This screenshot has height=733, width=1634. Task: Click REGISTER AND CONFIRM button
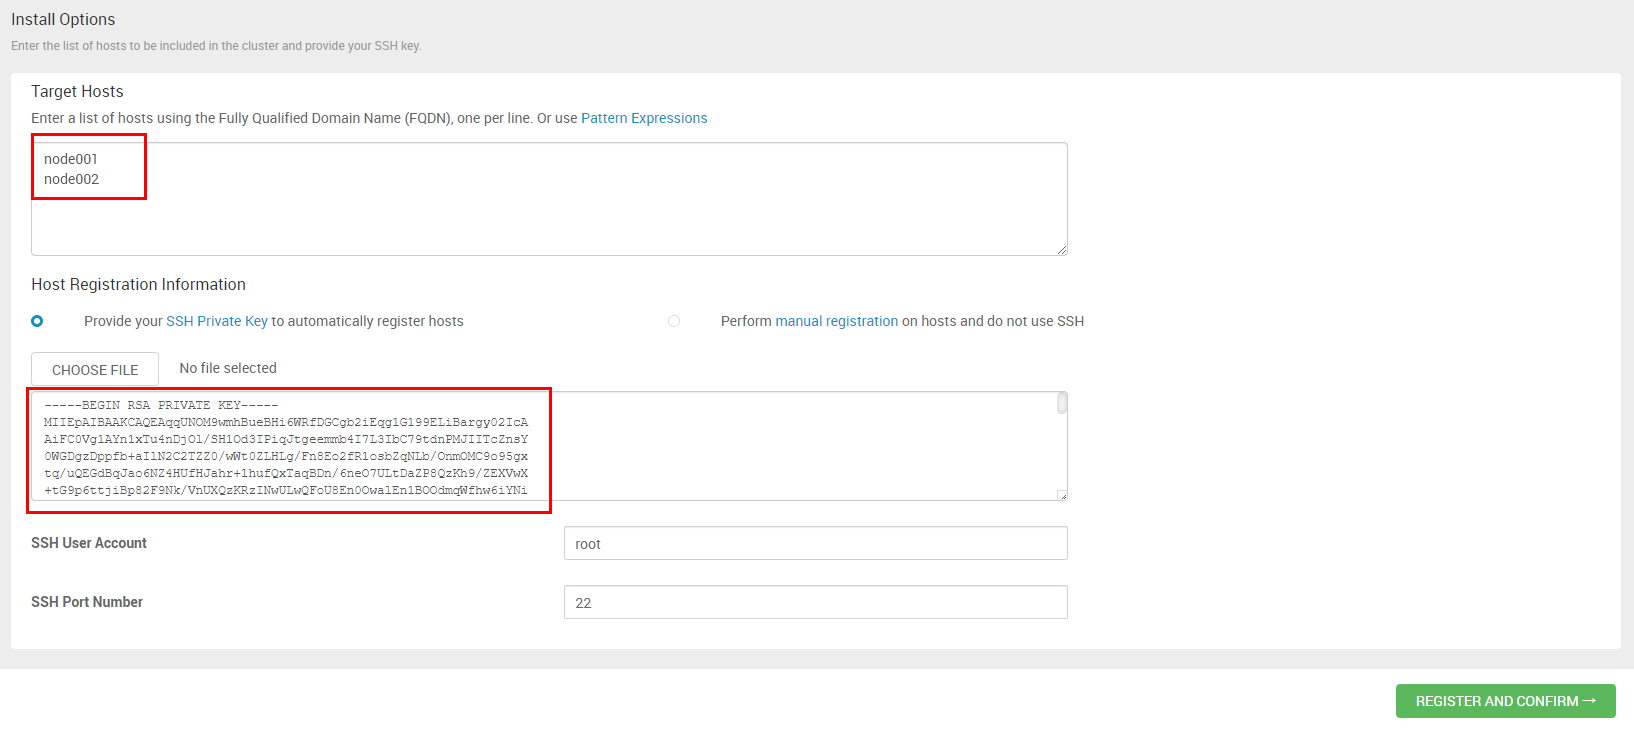[1505, 701]
